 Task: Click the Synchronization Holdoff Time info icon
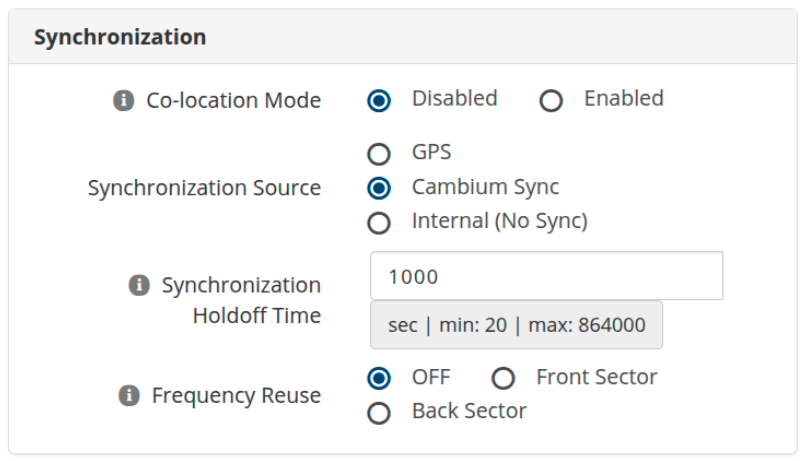pos(140,286)
